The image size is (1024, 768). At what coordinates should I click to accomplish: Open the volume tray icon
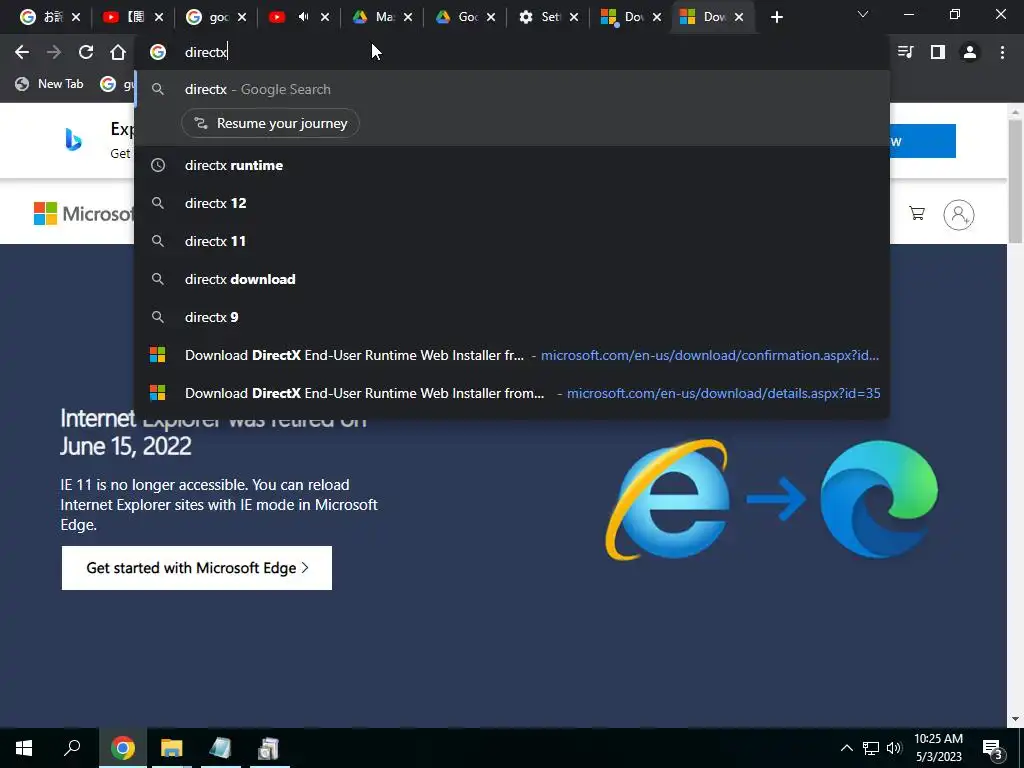[894, 748]
